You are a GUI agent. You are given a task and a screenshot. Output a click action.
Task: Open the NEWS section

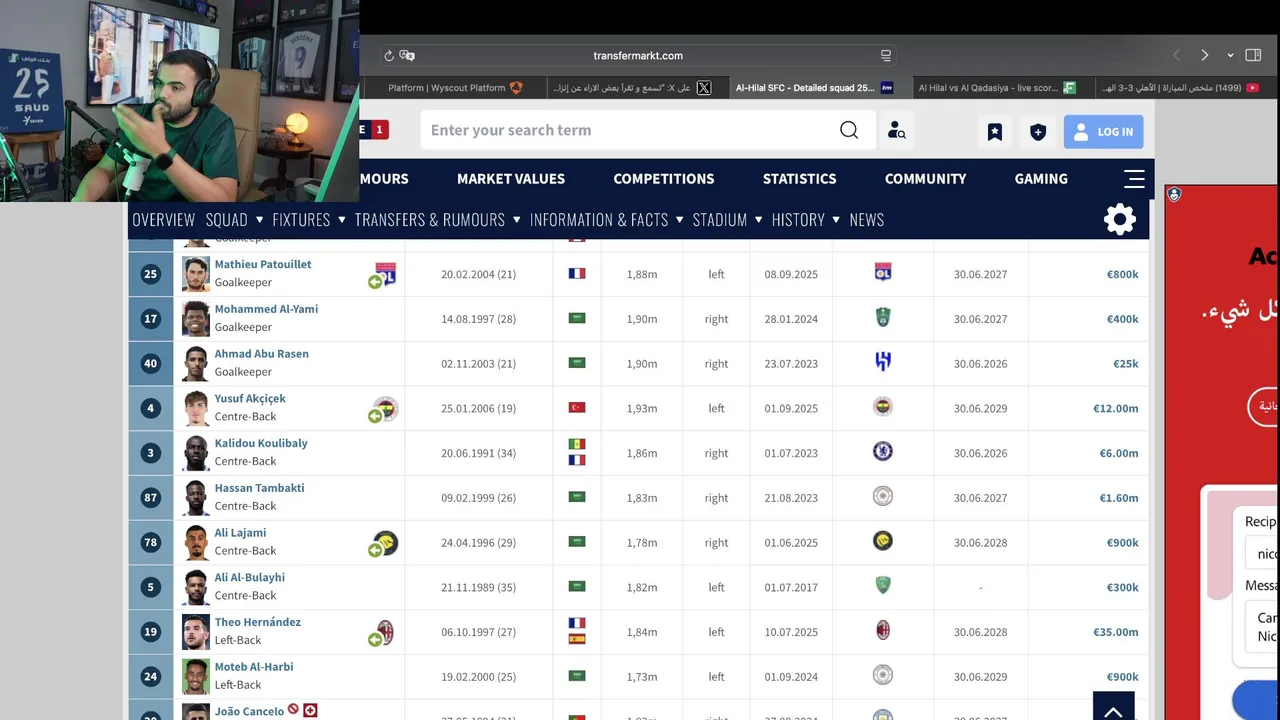(x=866, y=220)
